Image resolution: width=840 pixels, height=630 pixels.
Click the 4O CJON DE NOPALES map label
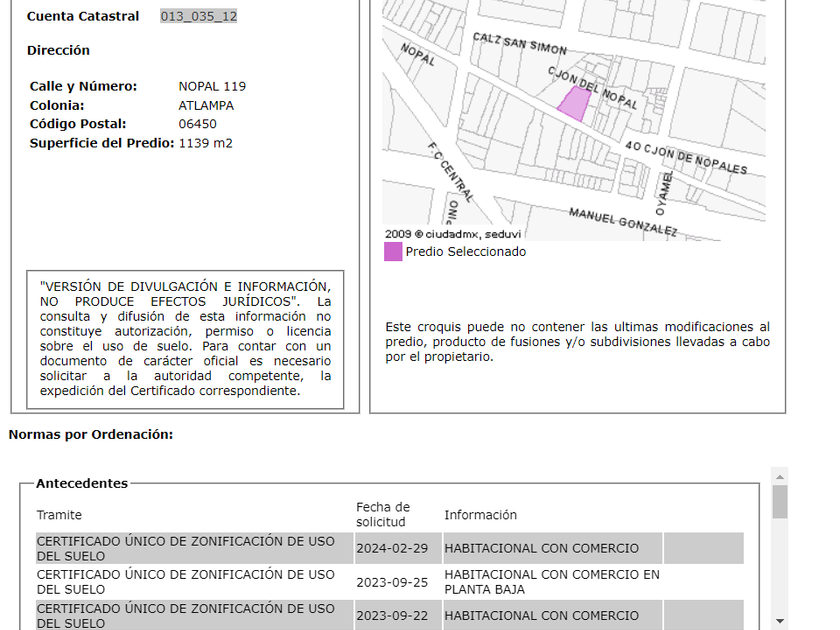click(x=685, y=157)
